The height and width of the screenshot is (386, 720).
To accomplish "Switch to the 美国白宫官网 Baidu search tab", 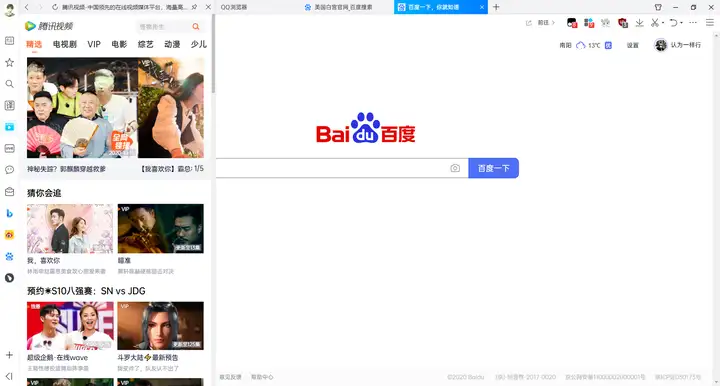I will coord(347,7).
